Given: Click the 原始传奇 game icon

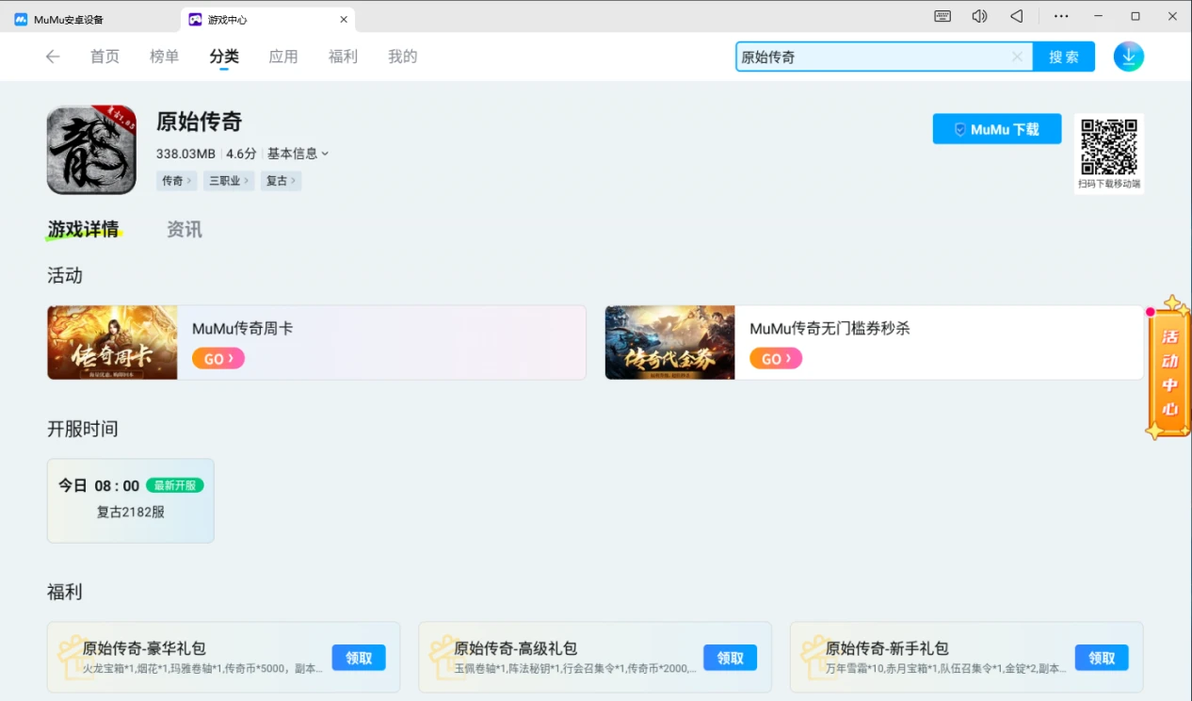Looking at the screenshot, I should pyautogui.click(x=91, y=150).
